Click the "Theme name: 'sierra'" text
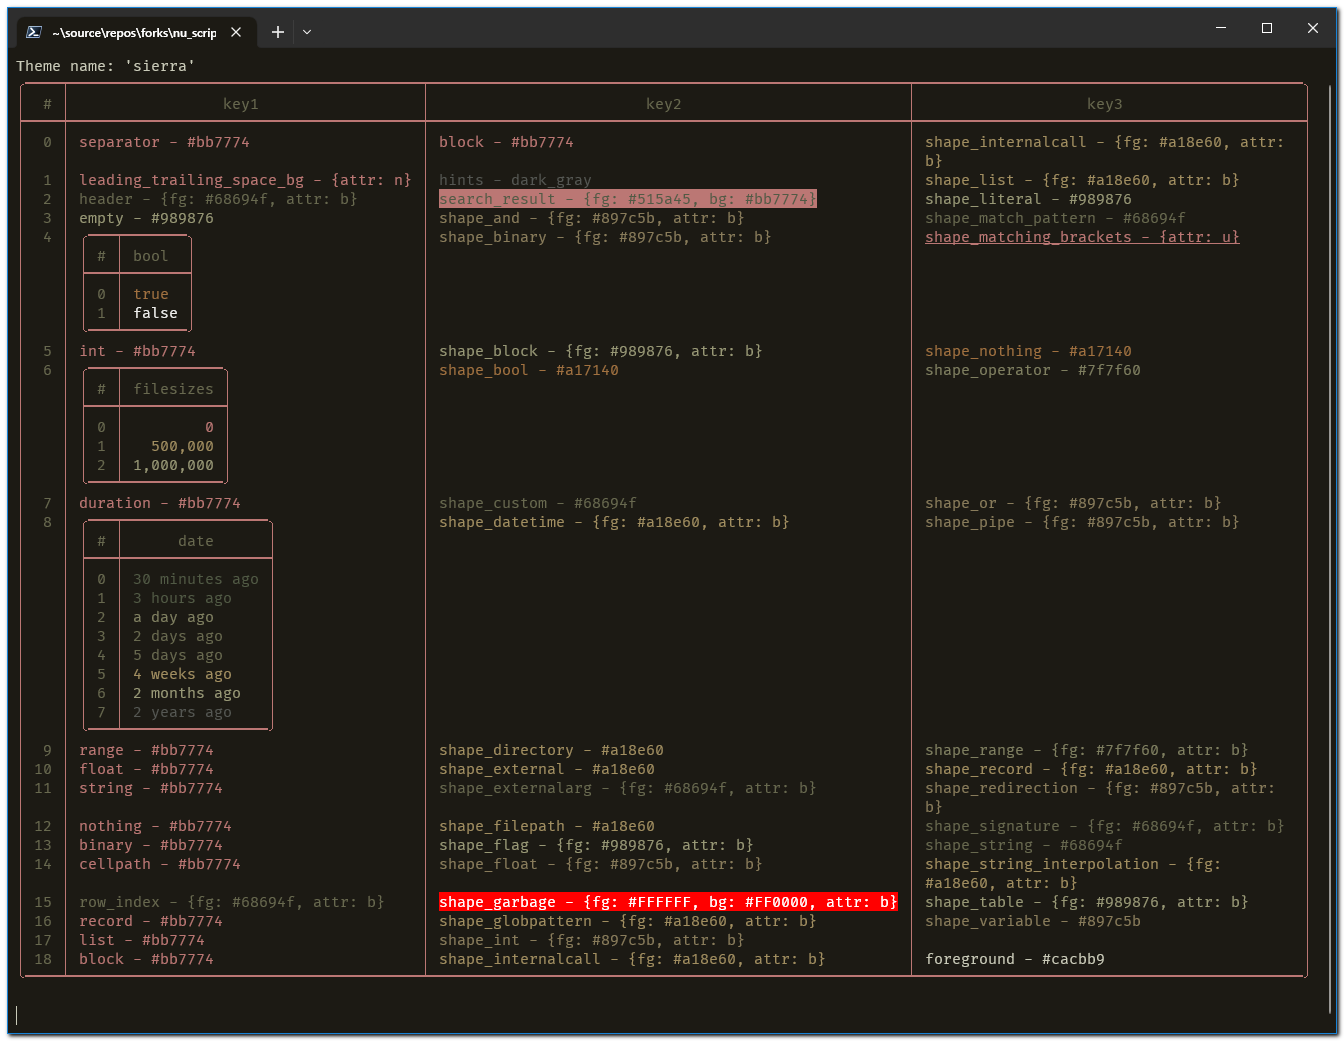 pyautogui.click(x=105, y=66)
